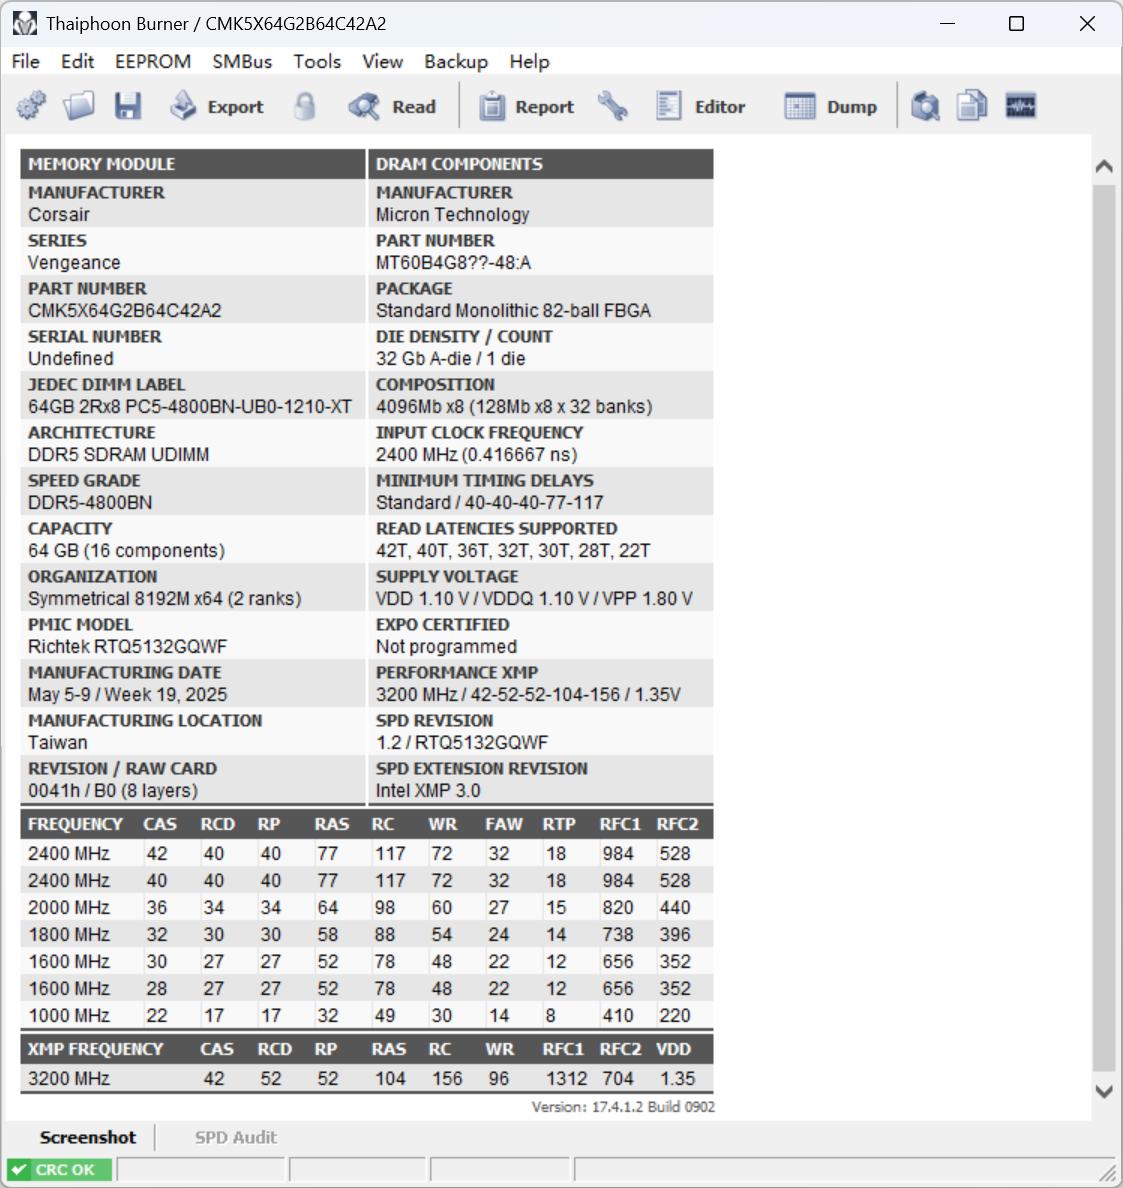1123x1188 pixels.
Task: Click 2400 MHz (0.416667 ns) clock value
Action: (x=476, y=455)
